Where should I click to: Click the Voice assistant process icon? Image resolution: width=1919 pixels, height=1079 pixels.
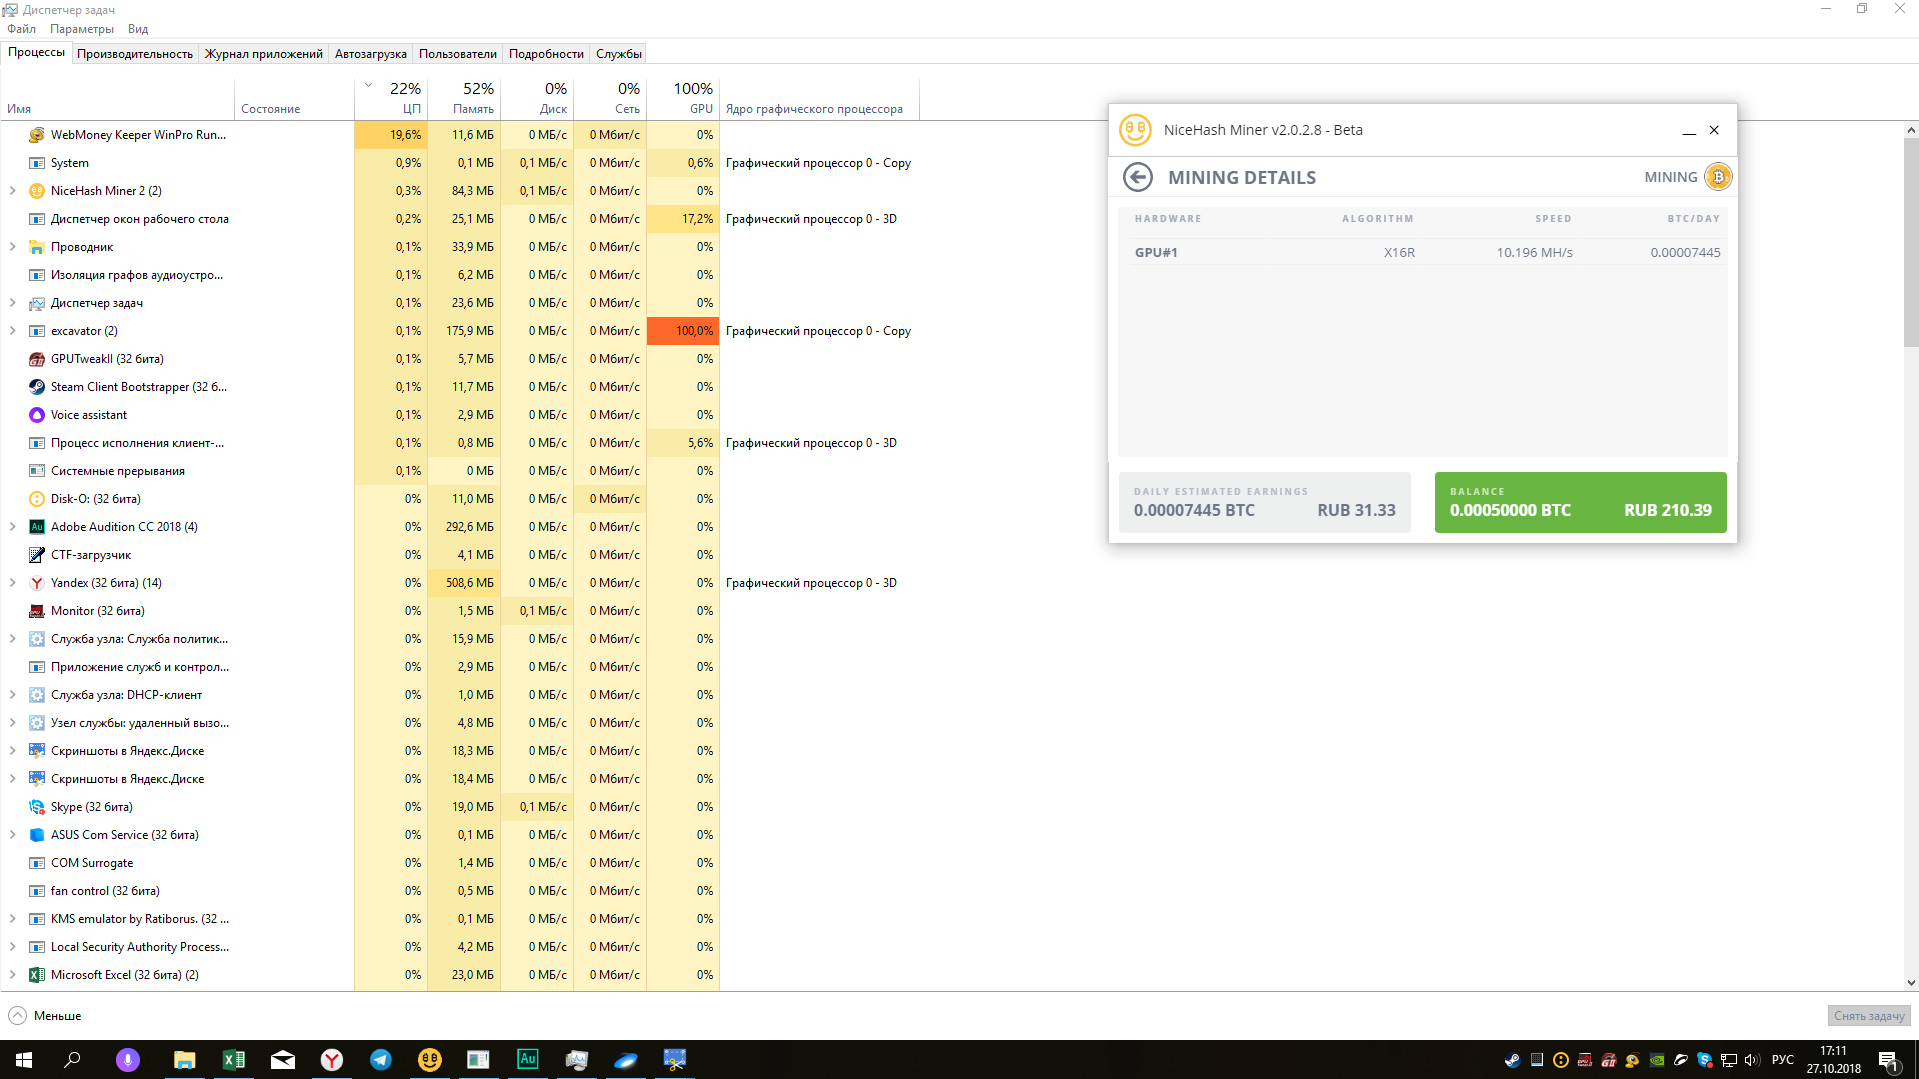[x=37, y=415]
